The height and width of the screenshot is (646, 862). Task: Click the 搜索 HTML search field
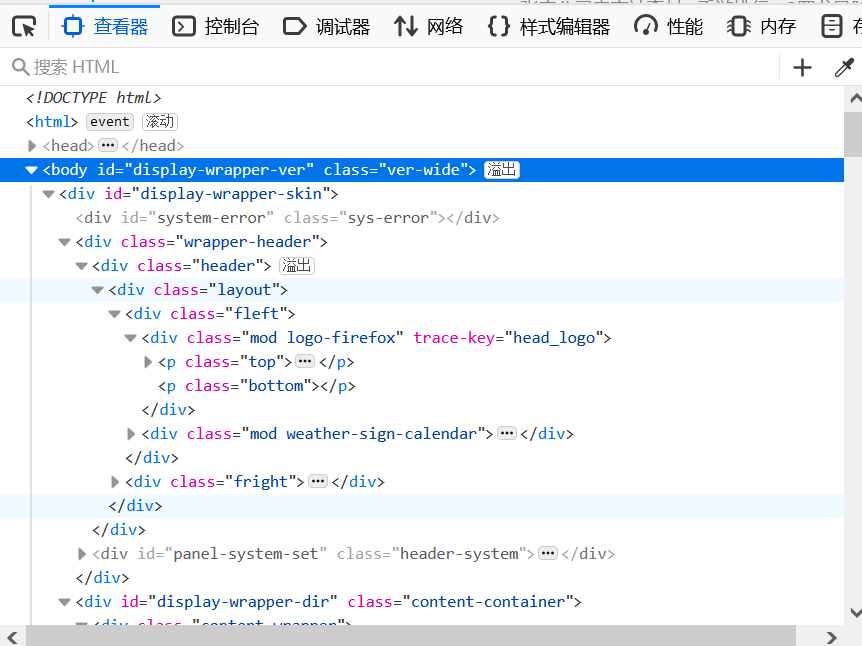[x=390, y=67]
